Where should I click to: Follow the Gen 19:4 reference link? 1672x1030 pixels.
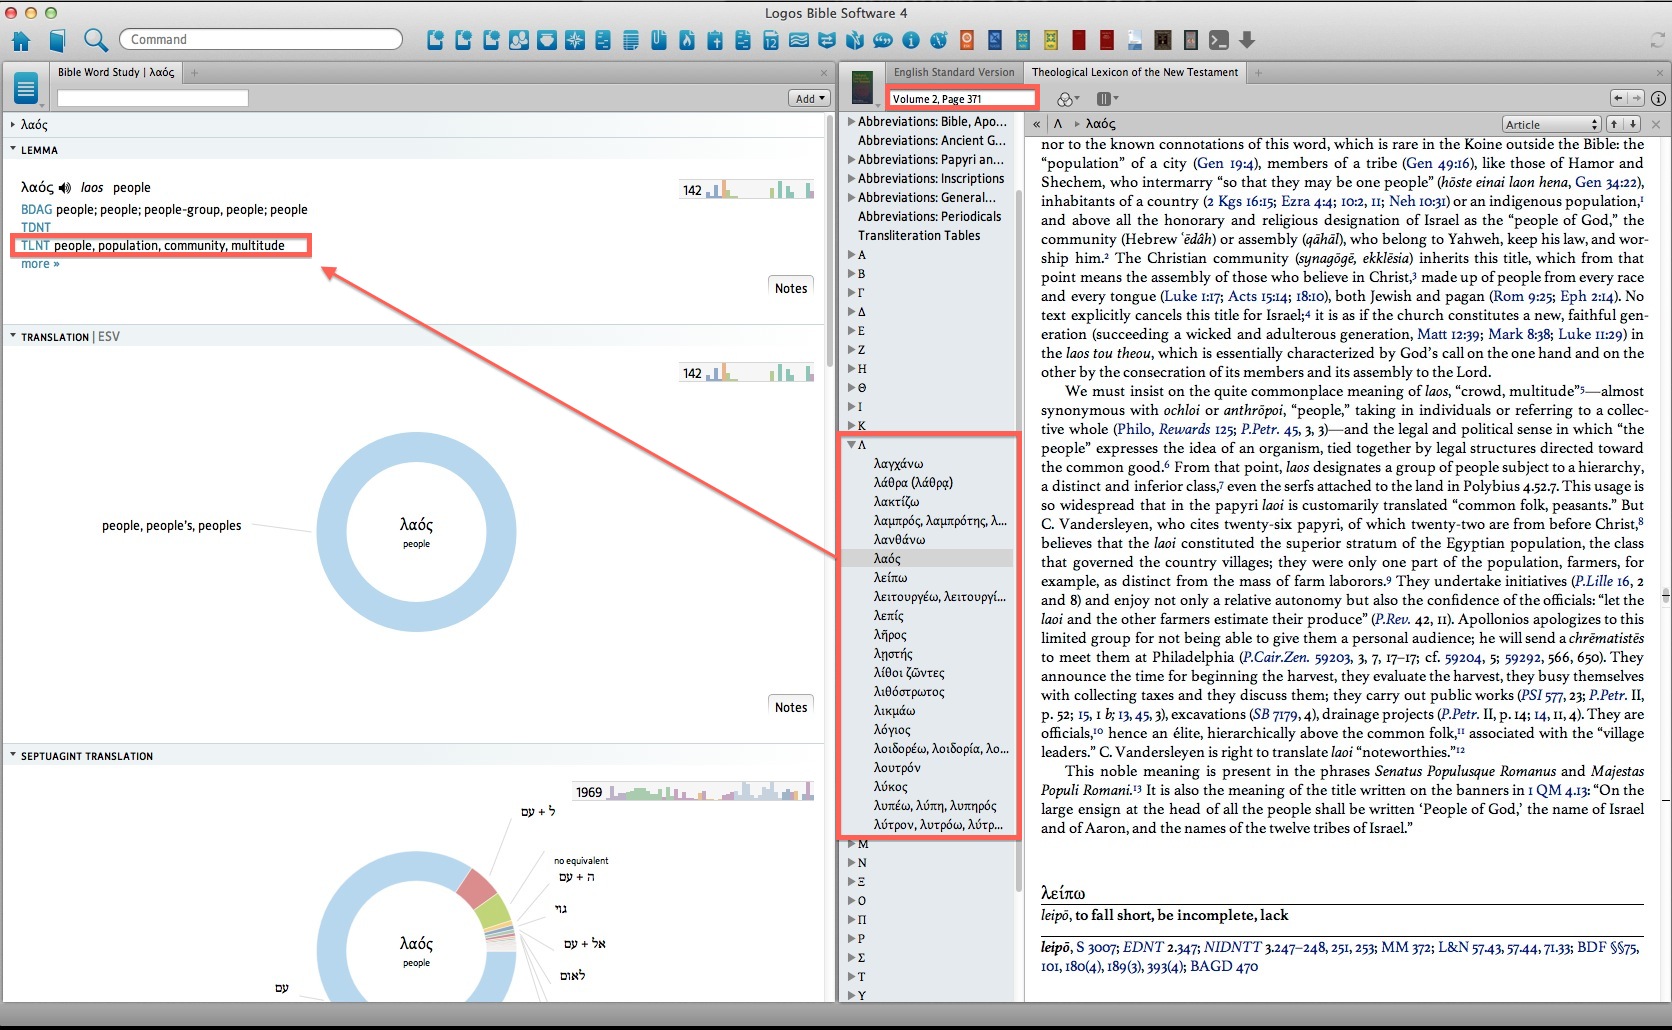[1226, 163]
